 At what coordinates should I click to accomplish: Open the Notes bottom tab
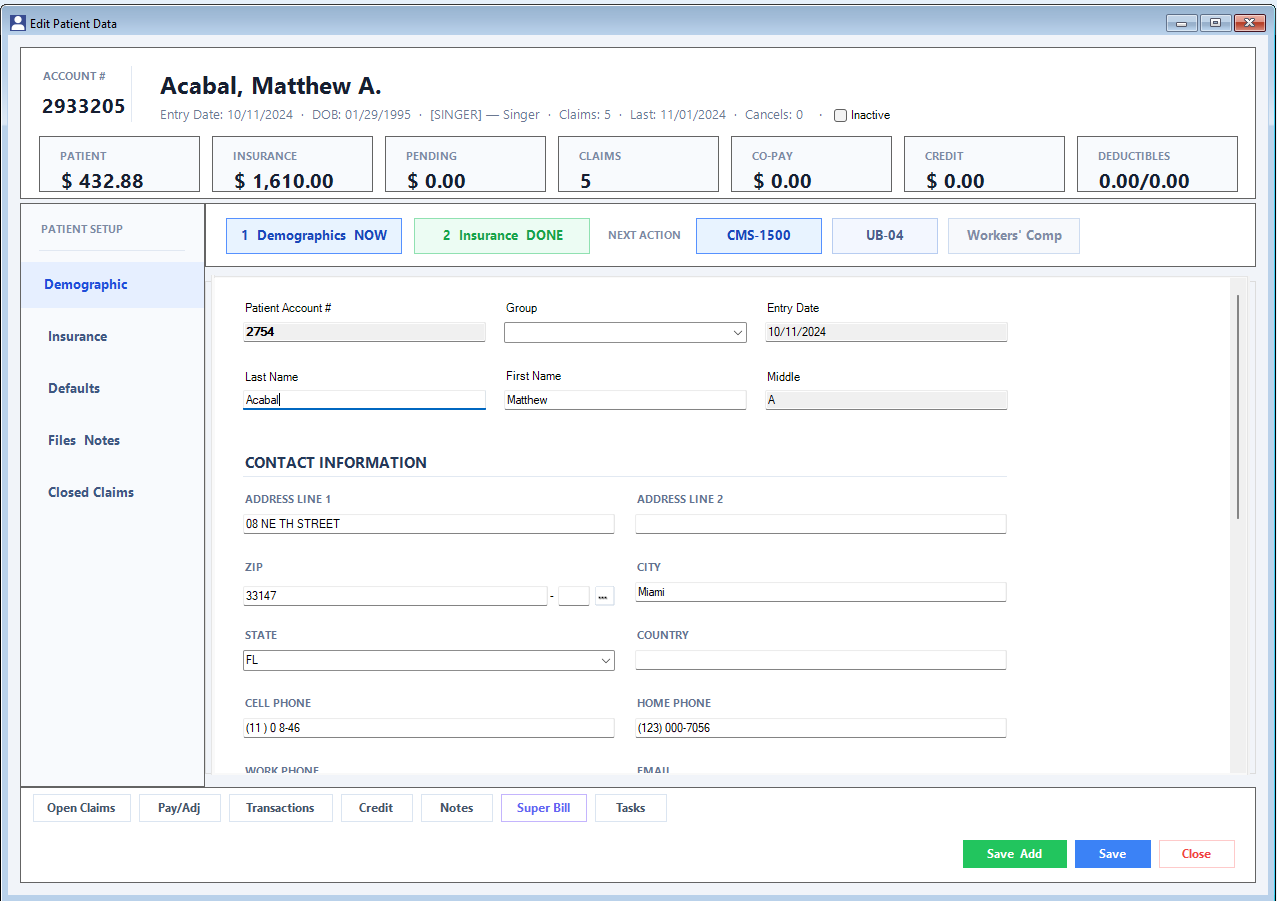coord(457,808)
